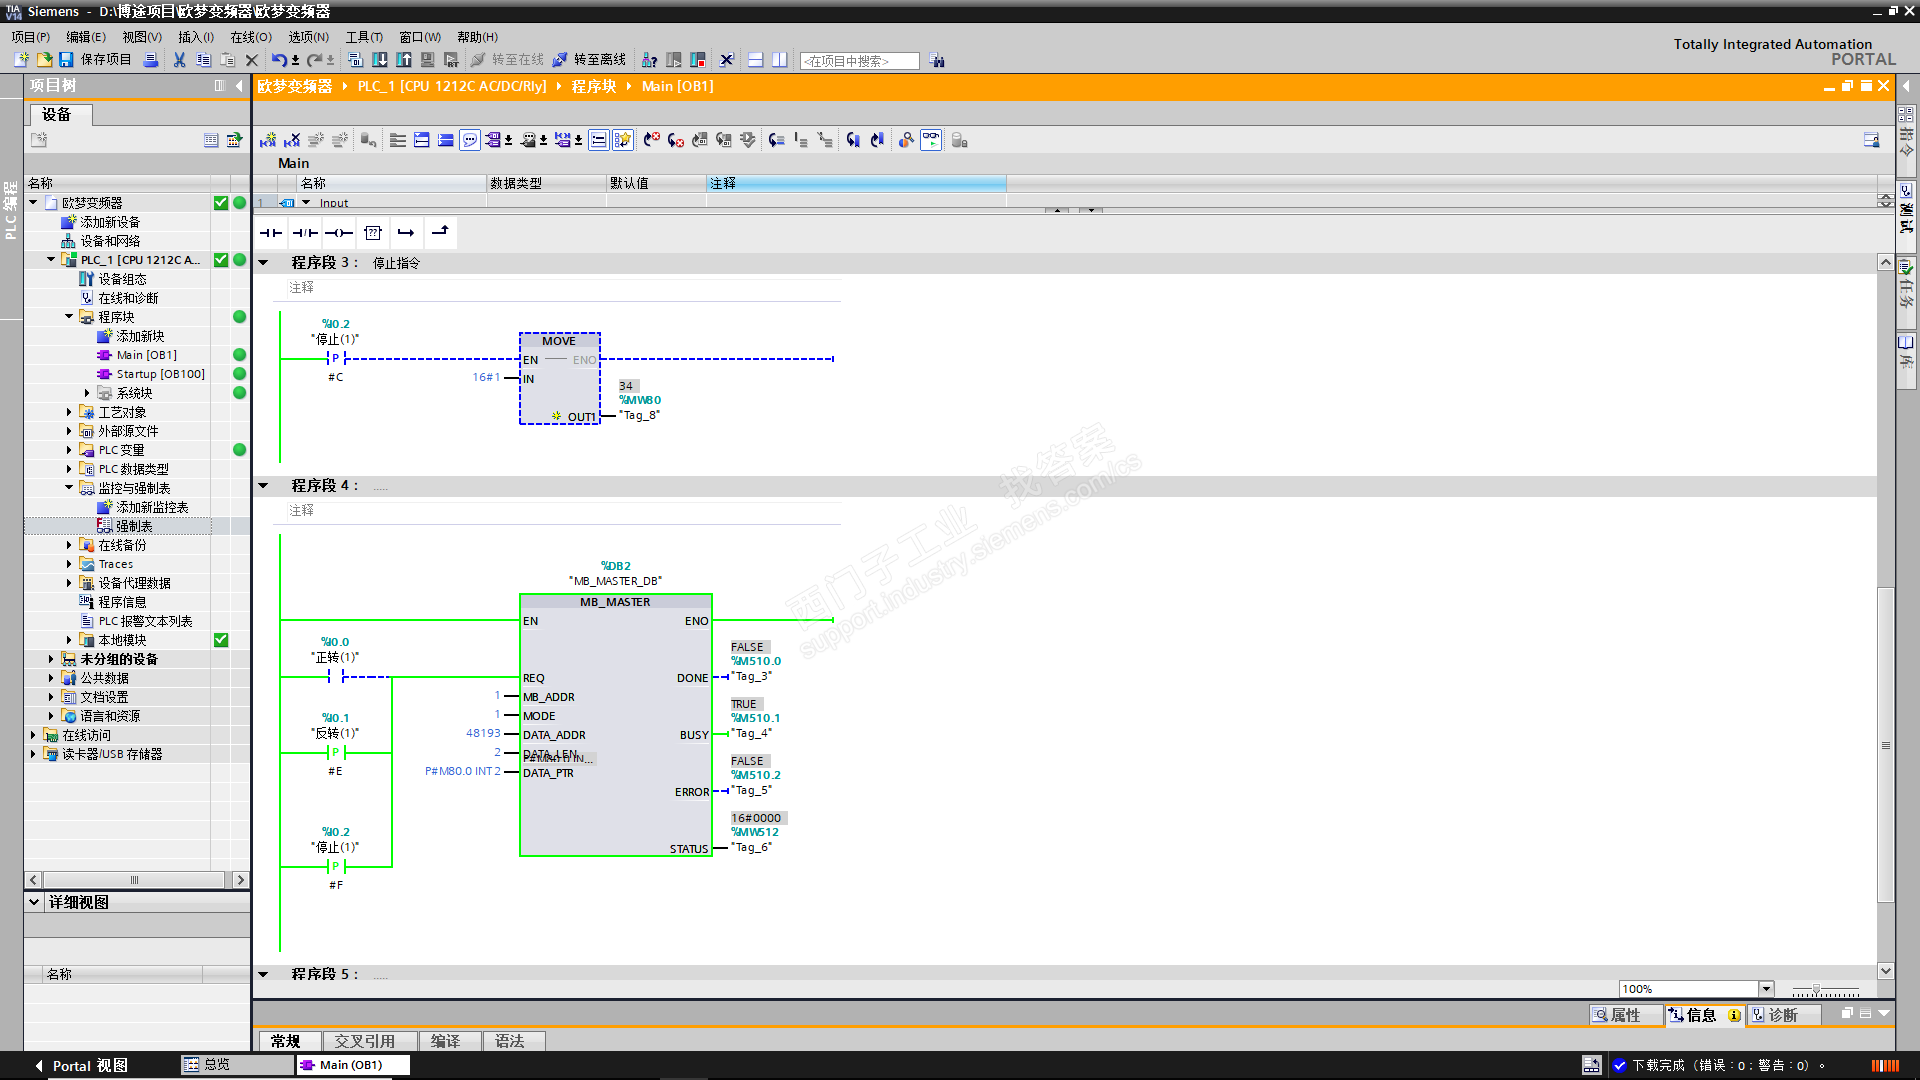Open the Online menu
1920x1080 pixels.
250,37
